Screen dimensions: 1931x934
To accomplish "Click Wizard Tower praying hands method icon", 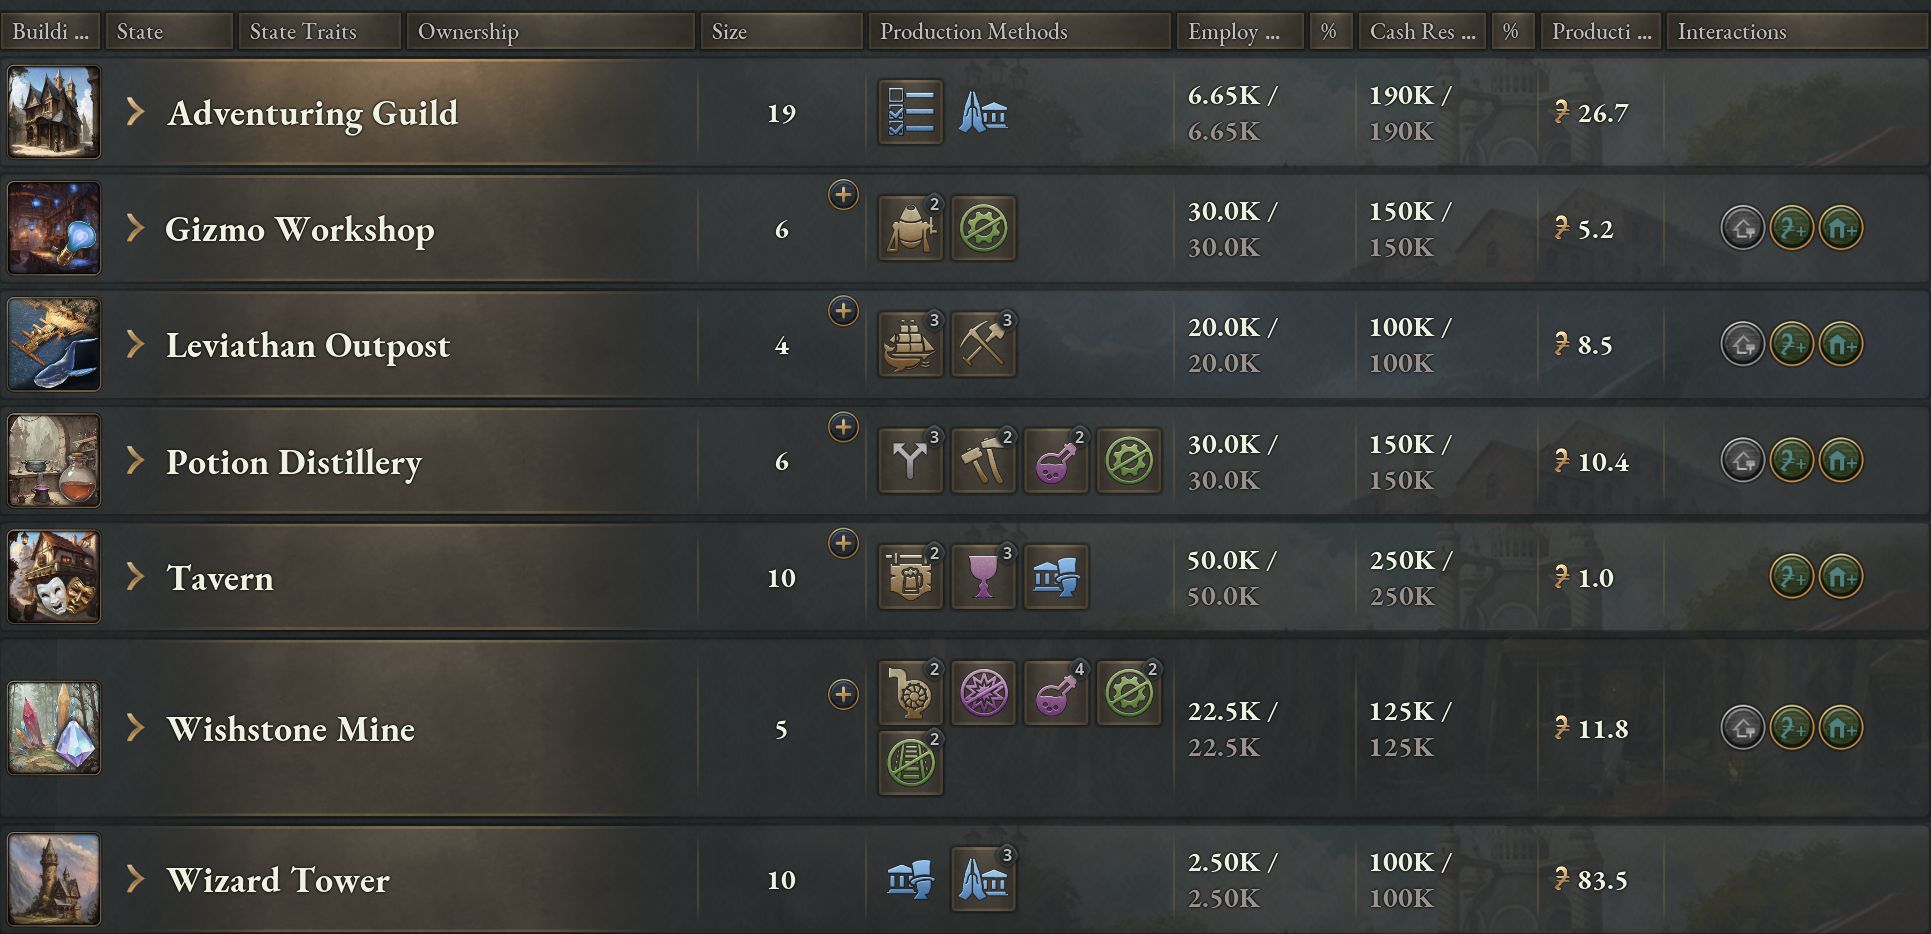I will (x=983, y=879).
